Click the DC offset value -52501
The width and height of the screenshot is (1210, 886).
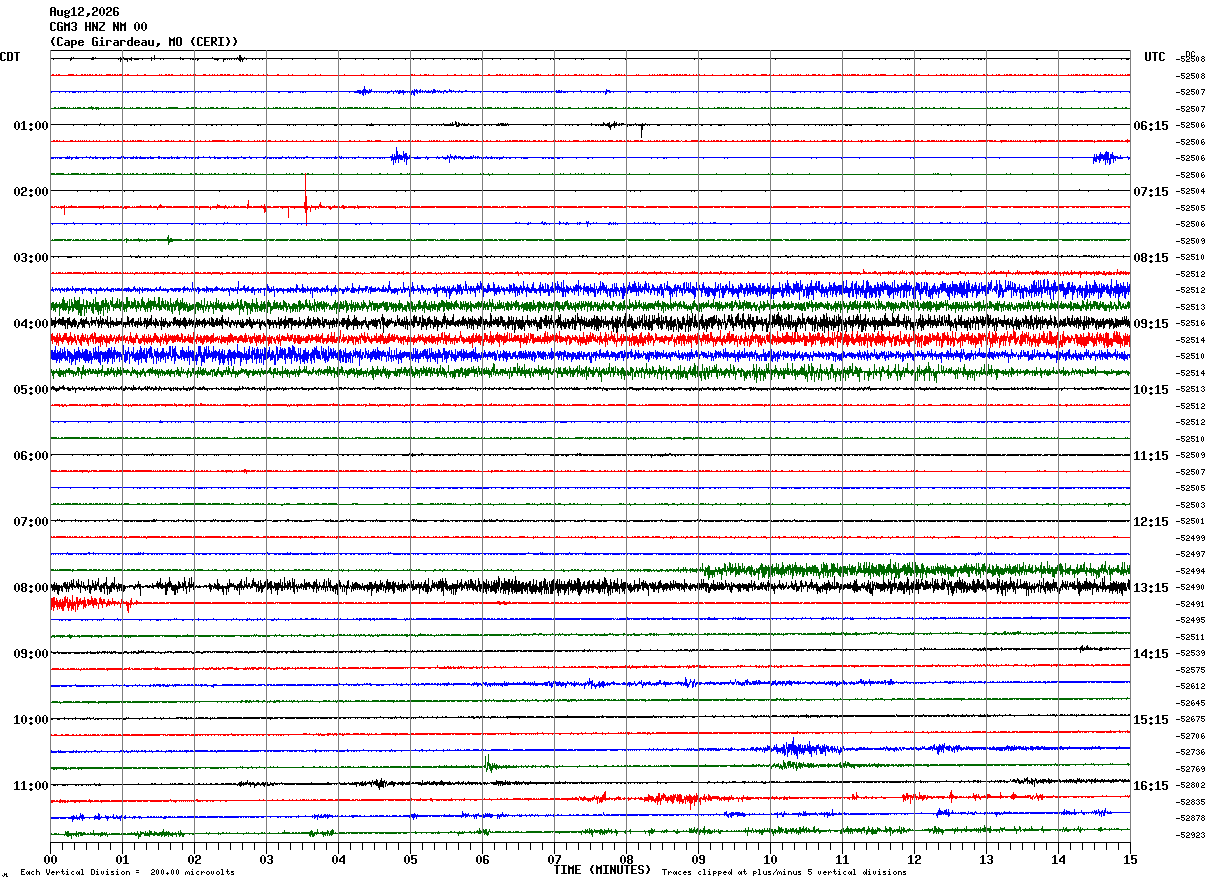(1191, 521)
